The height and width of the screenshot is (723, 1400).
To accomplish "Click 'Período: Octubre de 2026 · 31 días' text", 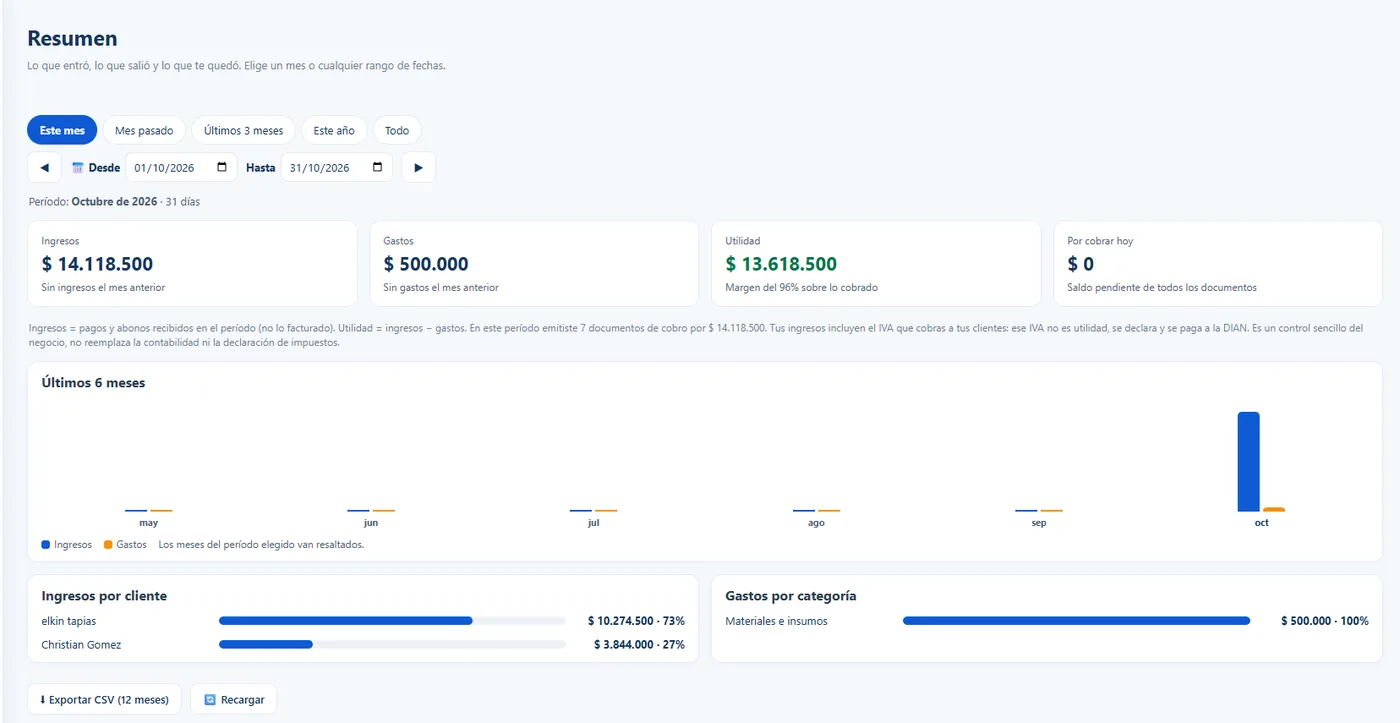I will pos(114,201).
